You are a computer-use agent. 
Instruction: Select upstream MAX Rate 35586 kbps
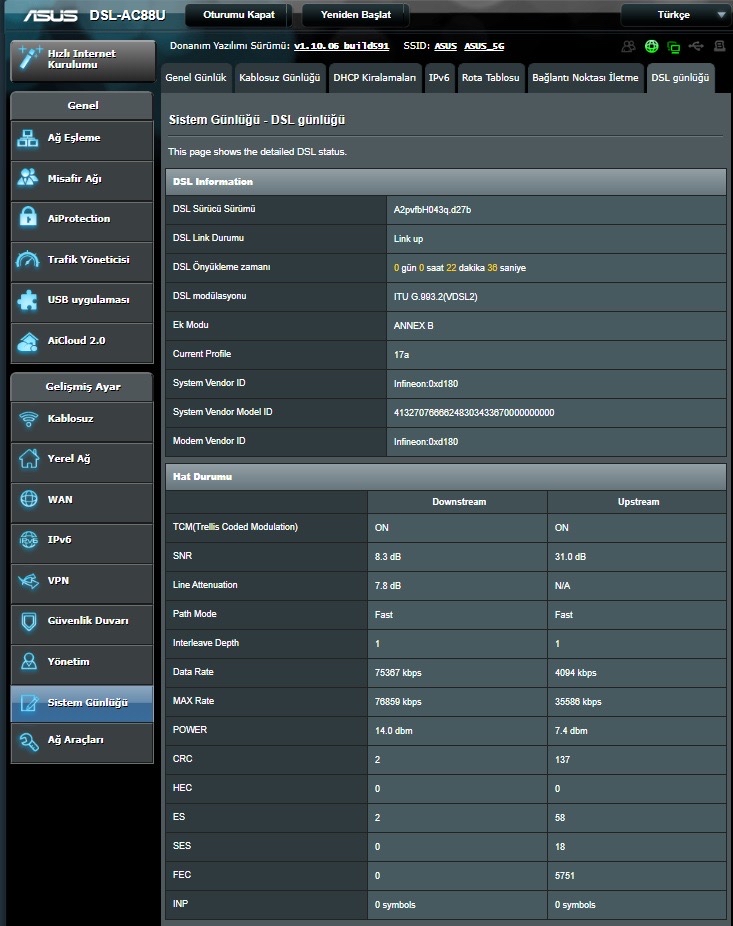click(578, 702)
